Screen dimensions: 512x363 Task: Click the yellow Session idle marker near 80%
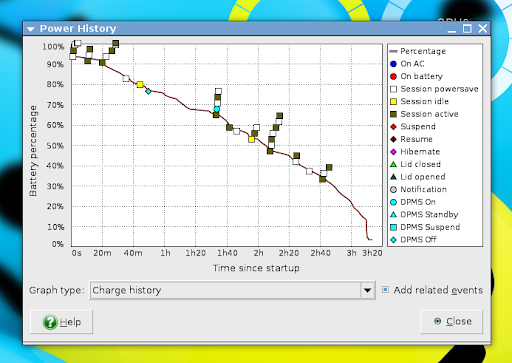140,85
